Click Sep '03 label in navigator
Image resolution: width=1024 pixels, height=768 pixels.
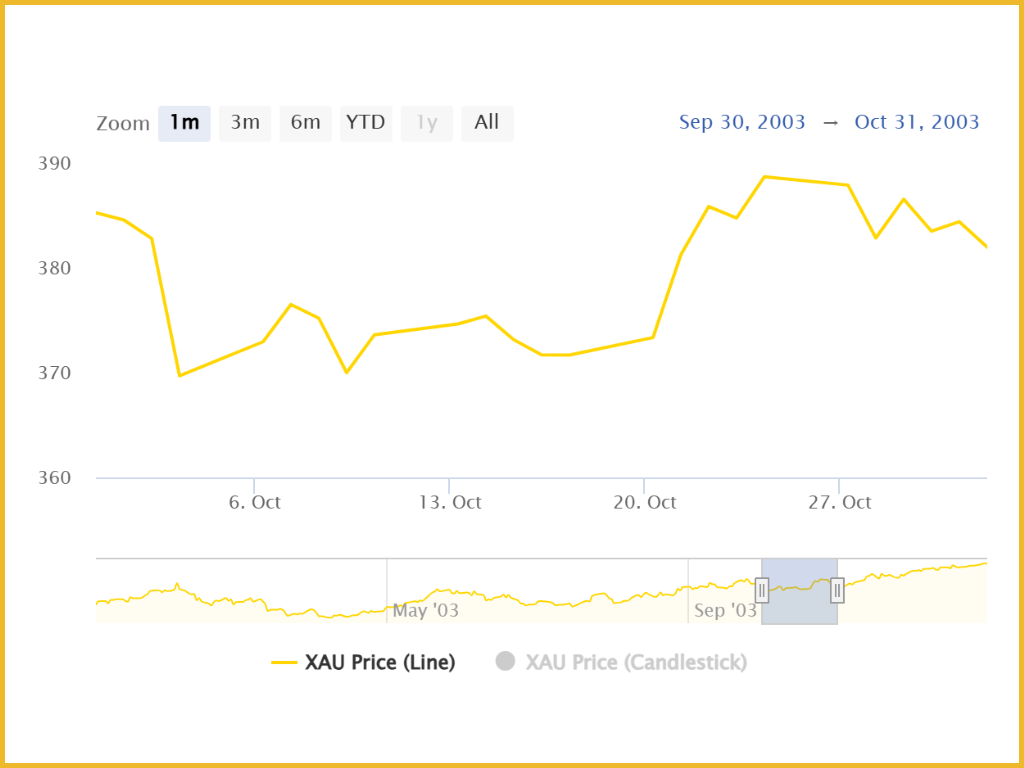725,611
